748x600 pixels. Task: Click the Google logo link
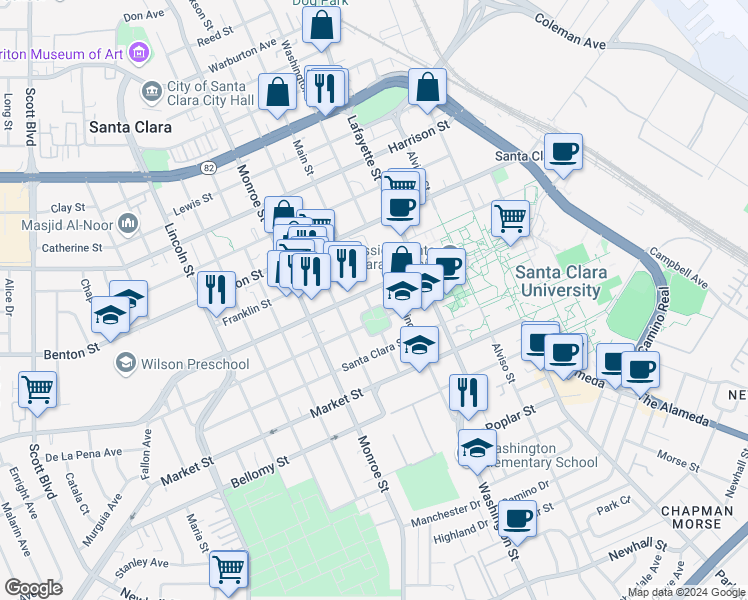(x=33, y=588)
